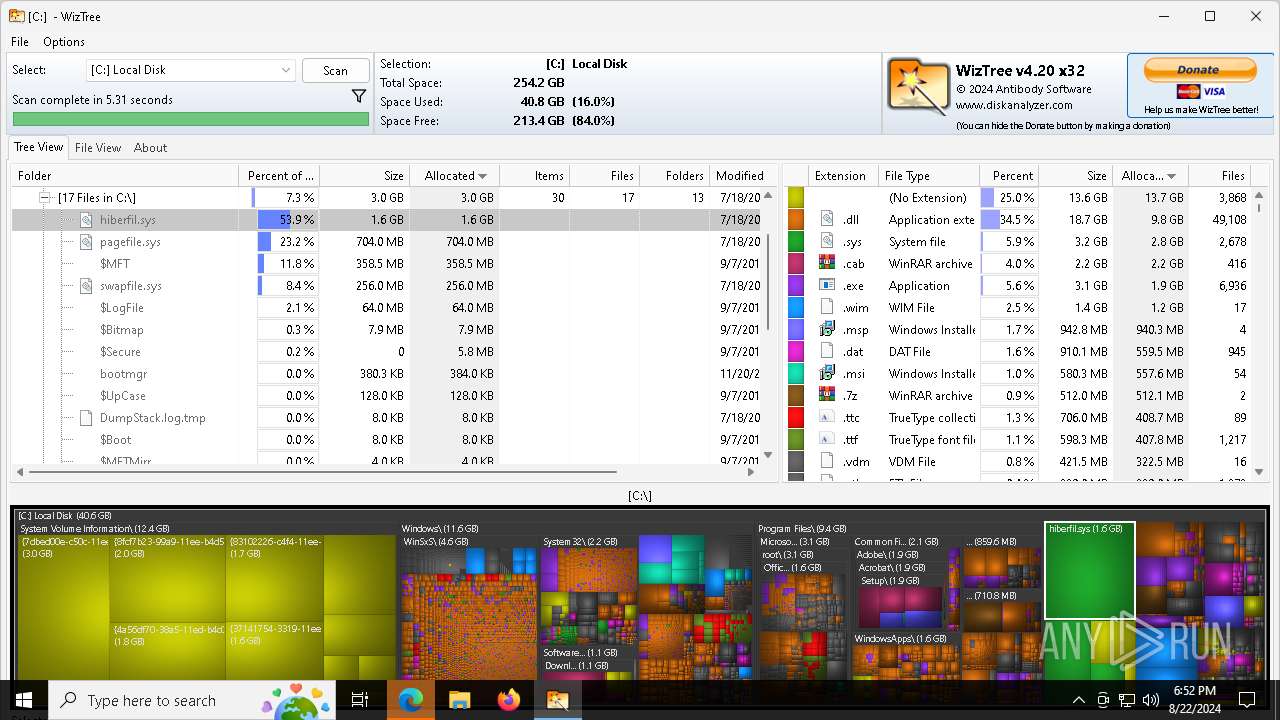
Task: Select the $Secure row
Action: [x=389, y=352]
